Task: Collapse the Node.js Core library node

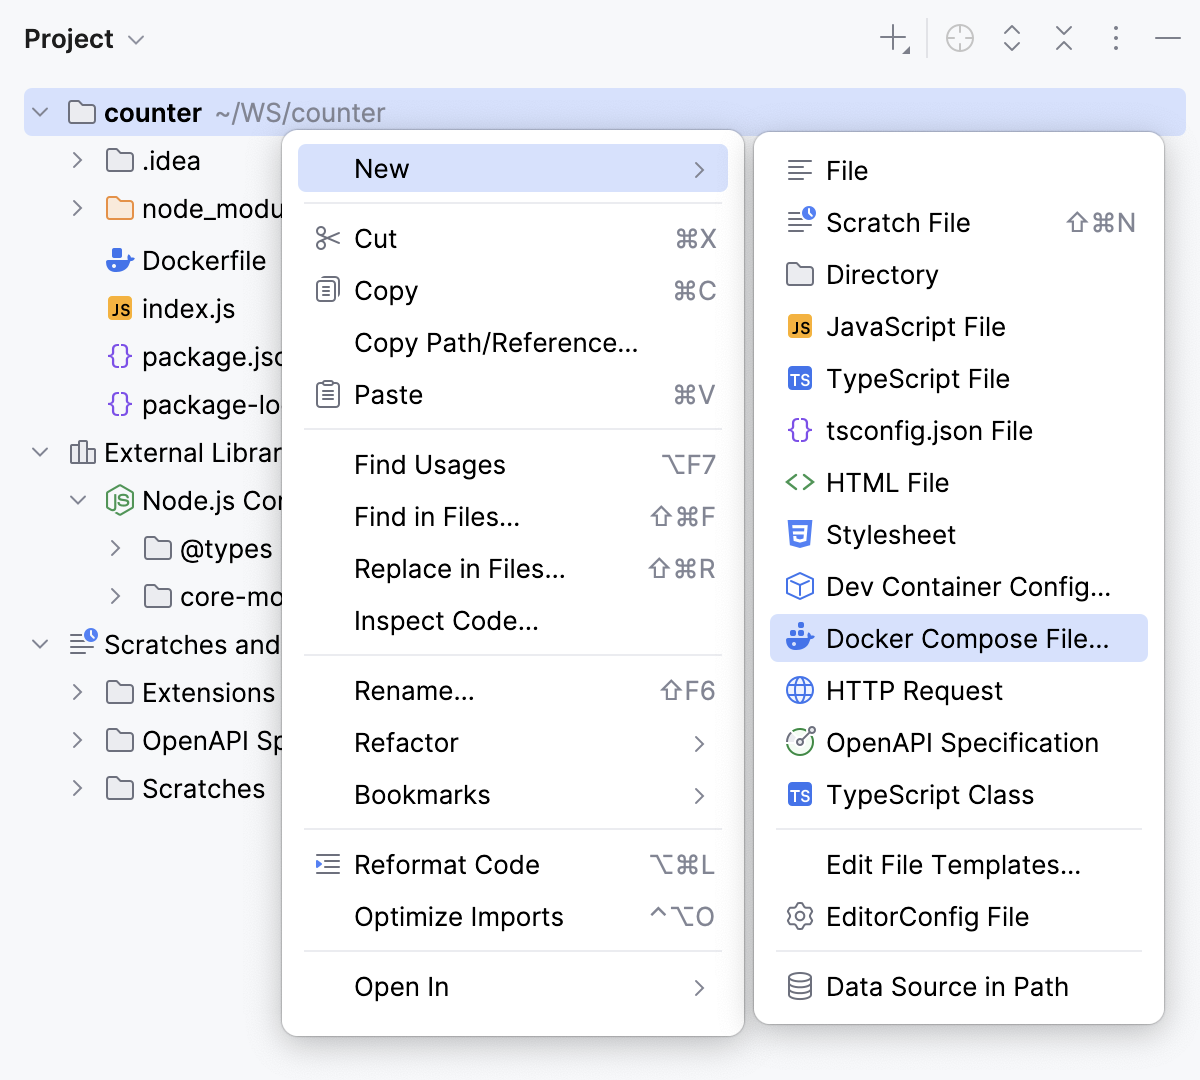Action: [x=78, y=500]
